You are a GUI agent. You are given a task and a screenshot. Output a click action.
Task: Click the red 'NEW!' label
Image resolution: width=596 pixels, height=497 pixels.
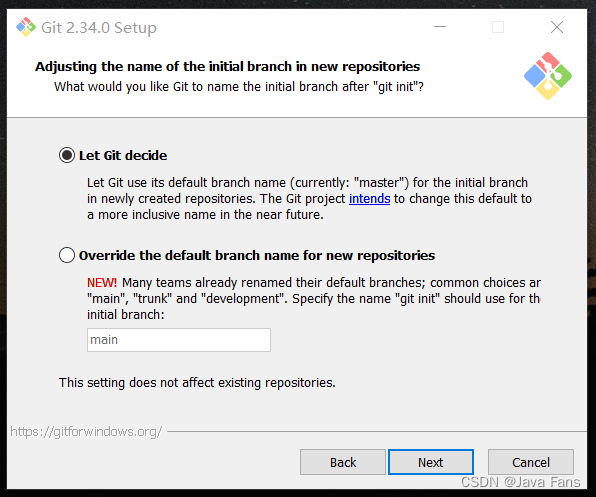pyautogui.click(x=102, y=283)
